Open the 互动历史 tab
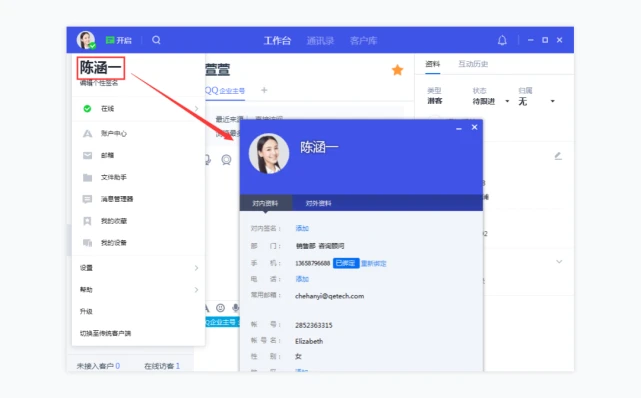641x398 pixels. click(473, 64)
